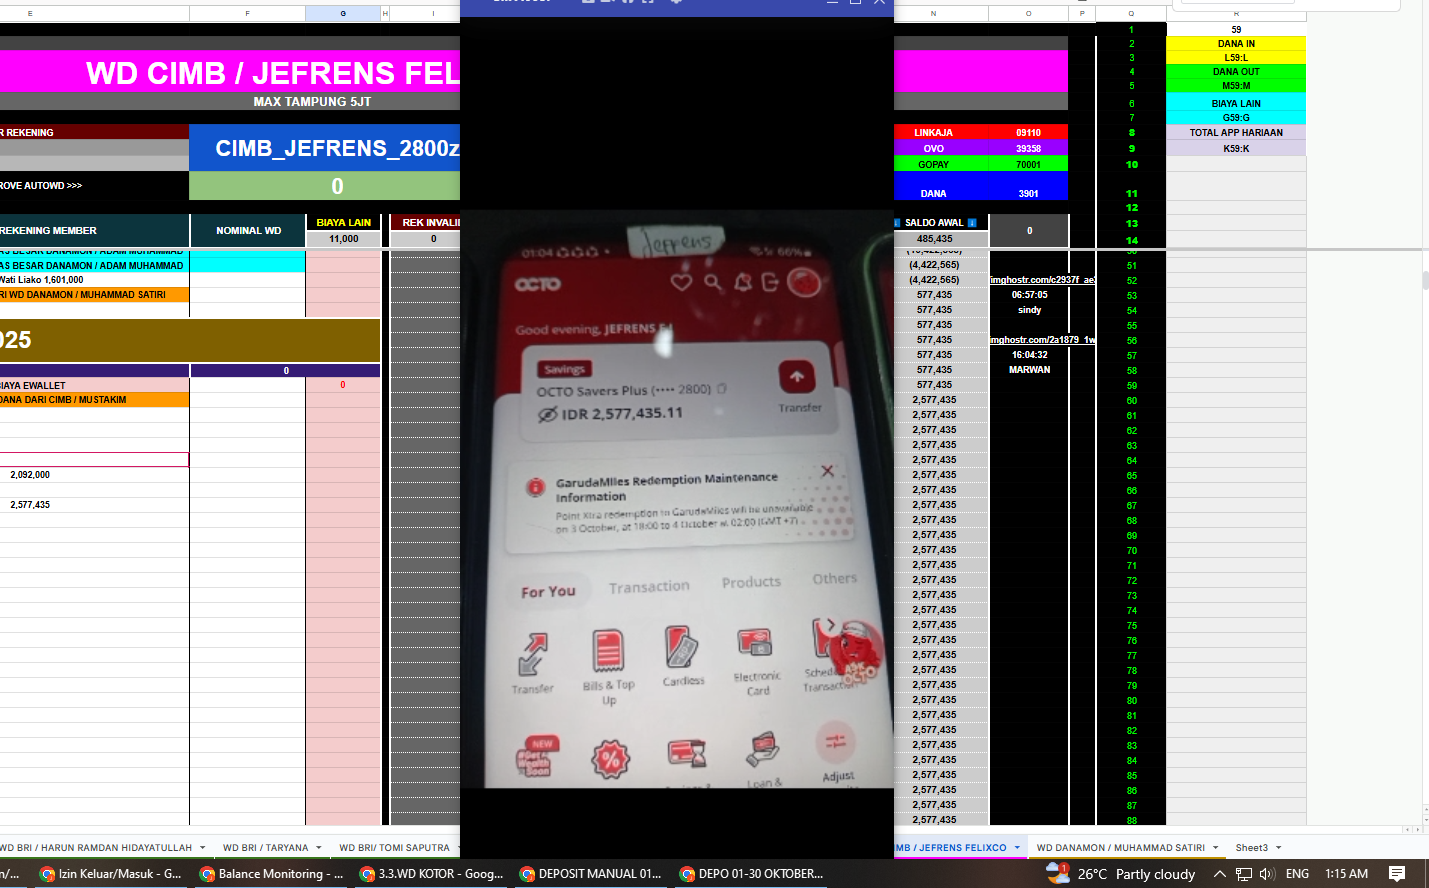The height and width of the screenshot is (888, 1429).
Task: Tap the red info icon on the GarudaMiles banner
Action: pyautogui.click(x=536, y=487)
